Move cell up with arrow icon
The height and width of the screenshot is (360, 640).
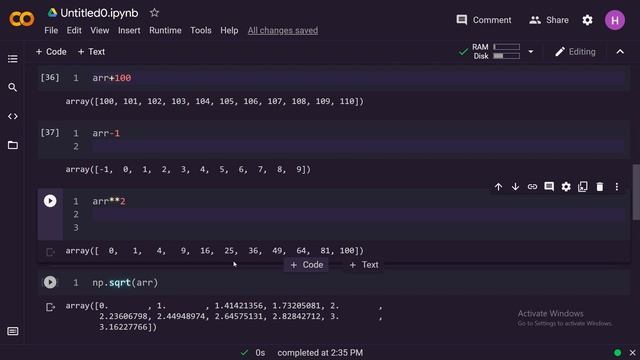(498, 187)
